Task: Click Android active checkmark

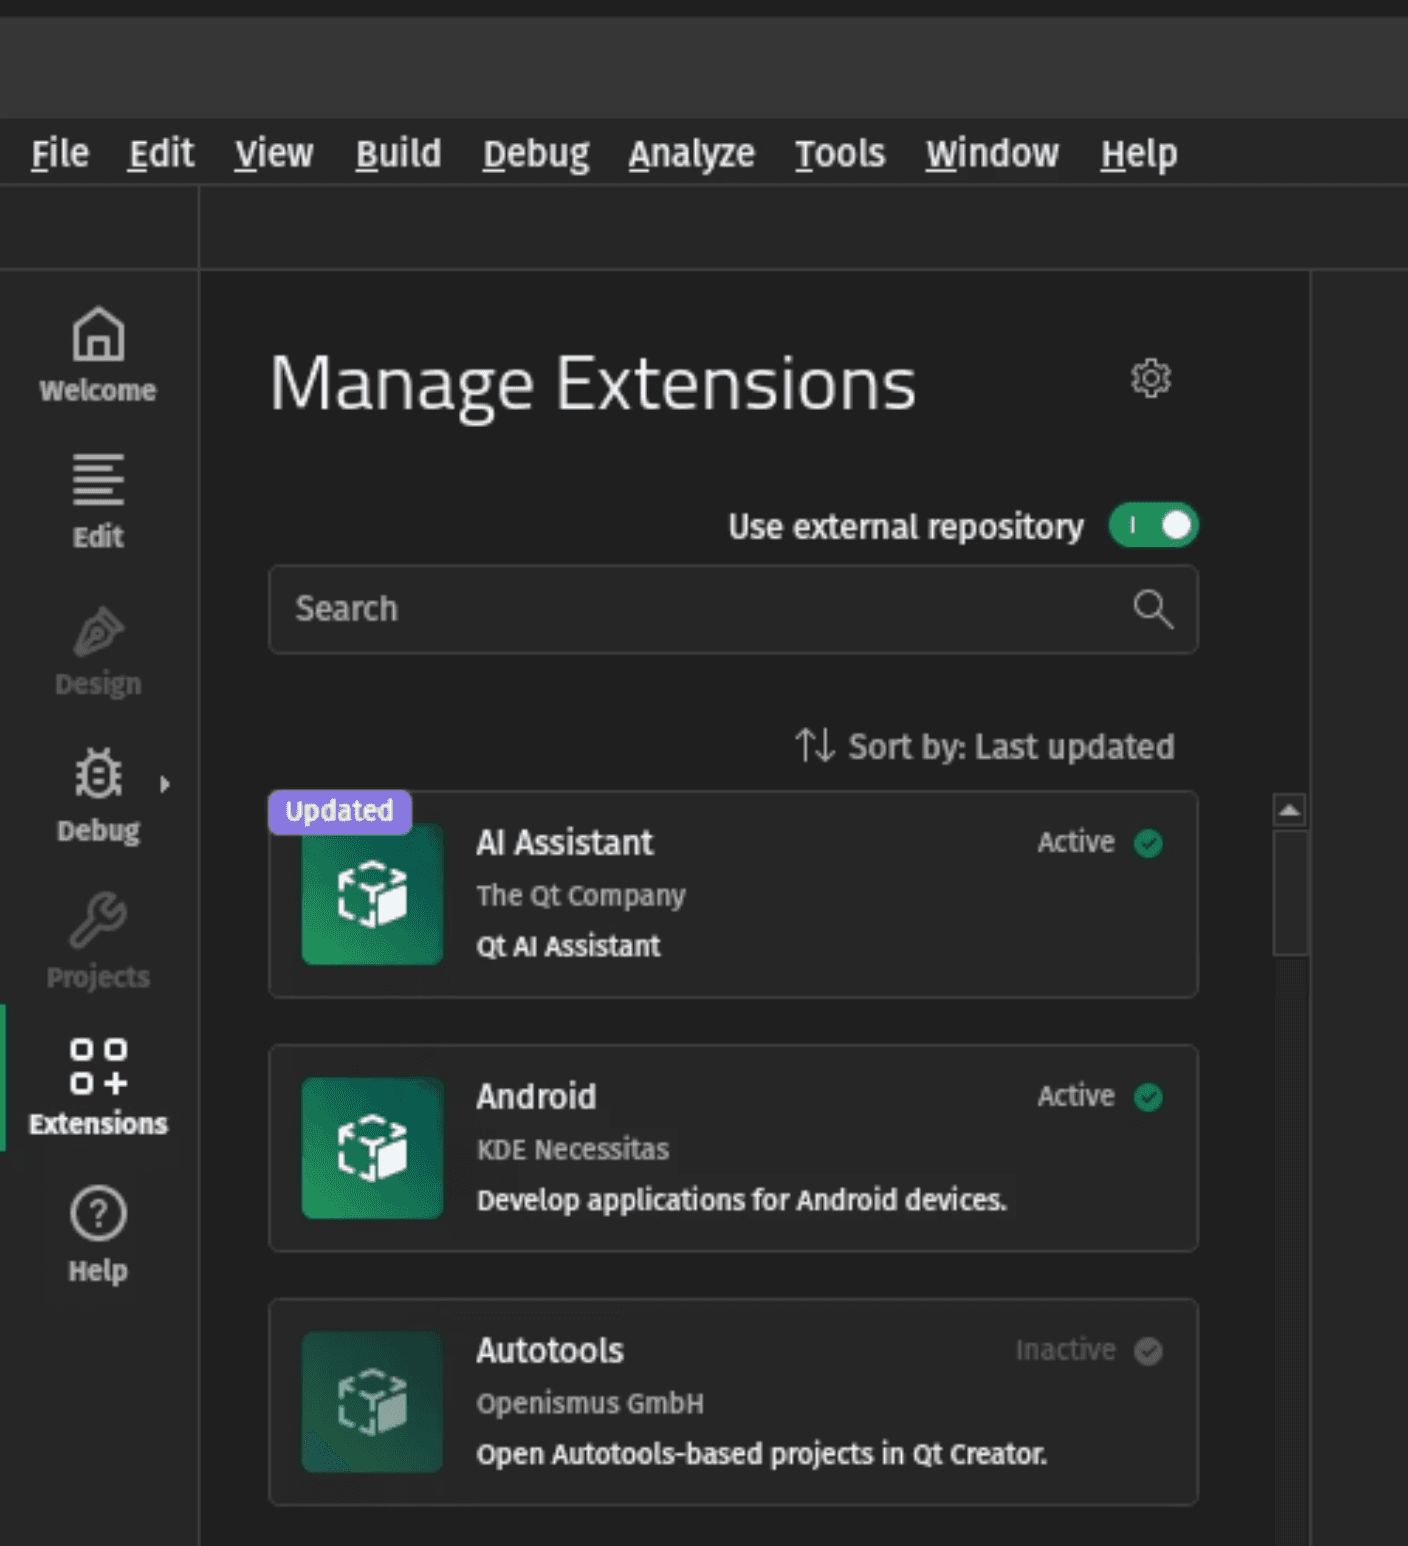Action: tap(1148, 1097)
